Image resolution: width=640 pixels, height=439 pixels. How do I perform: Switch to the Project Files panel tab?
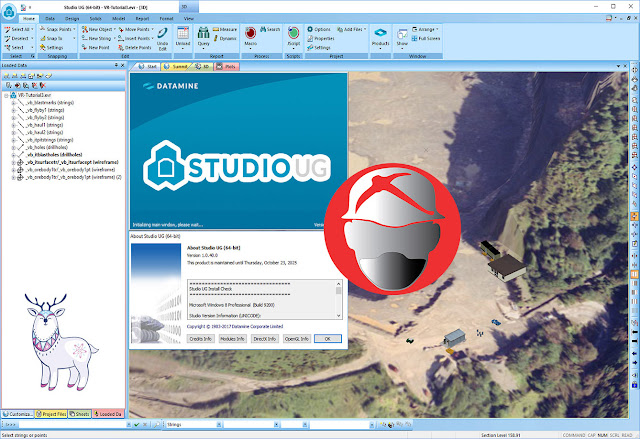51,414
